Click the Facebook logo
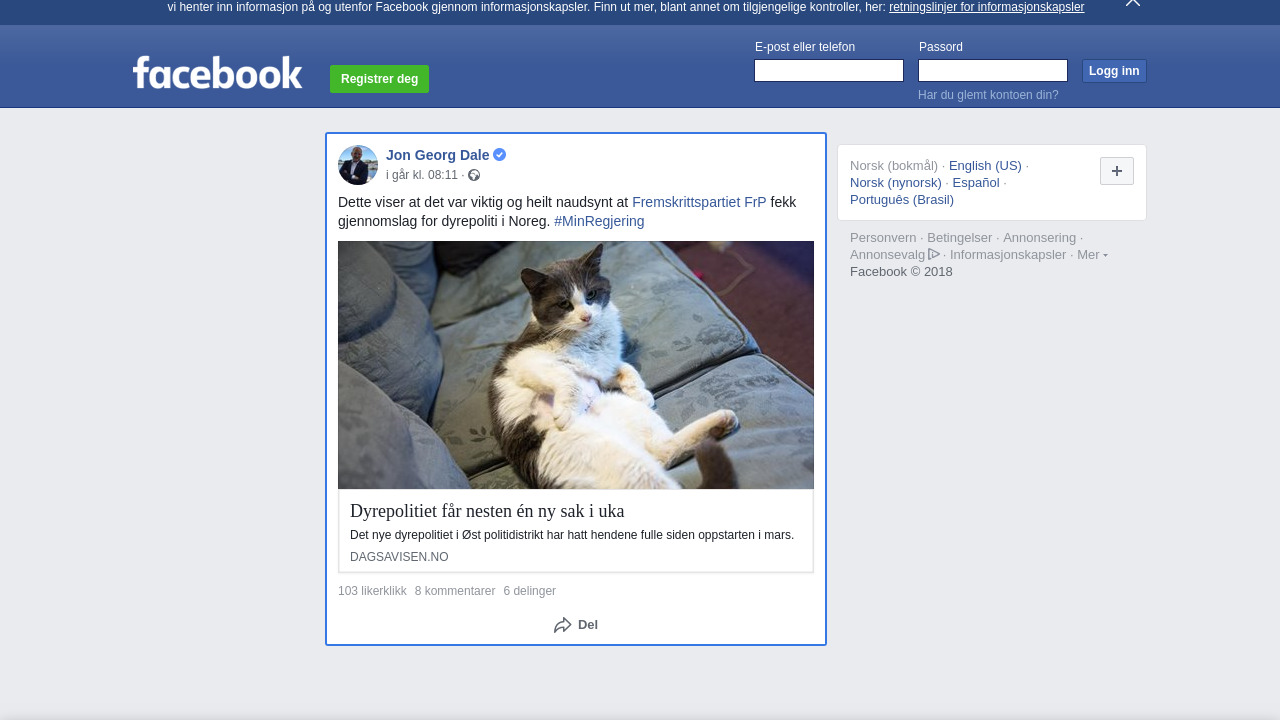1280x720 pixels. click(217, 72)
